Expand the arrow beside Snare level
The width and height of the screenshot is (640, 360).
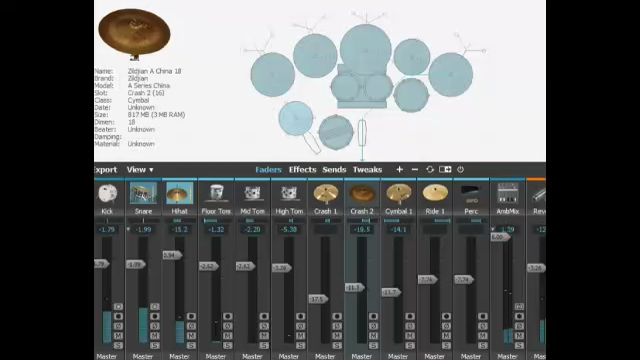[129, 229]
